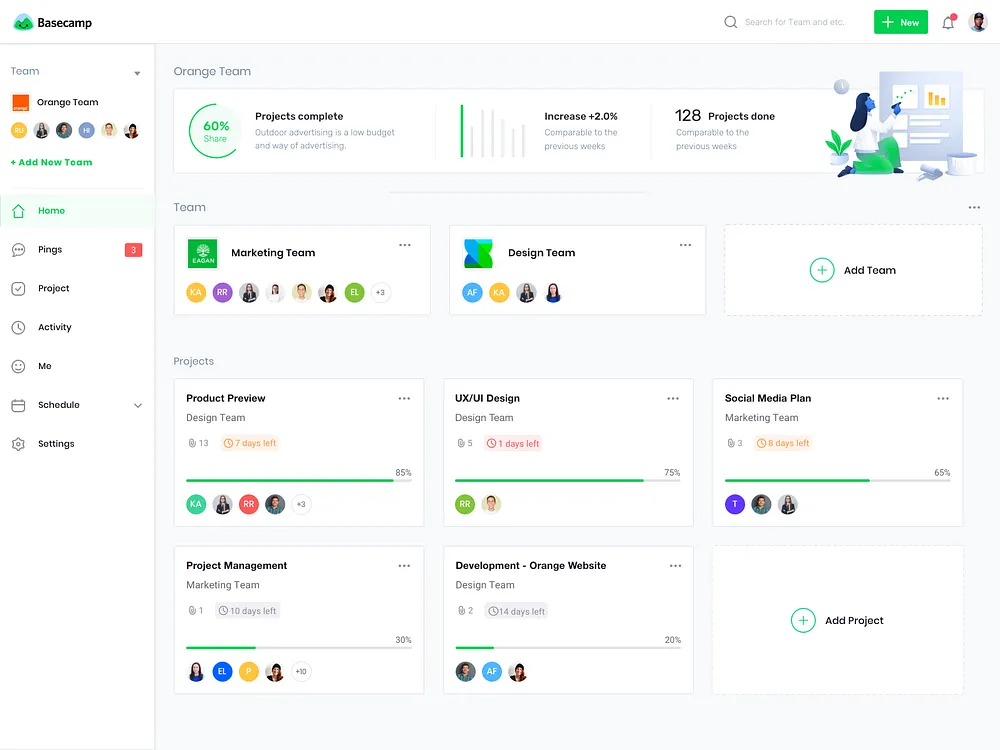Viewport: 1000px width, 750px height.
Task: Click attachment clip icon on Social Media Plan
Action: 731,443
